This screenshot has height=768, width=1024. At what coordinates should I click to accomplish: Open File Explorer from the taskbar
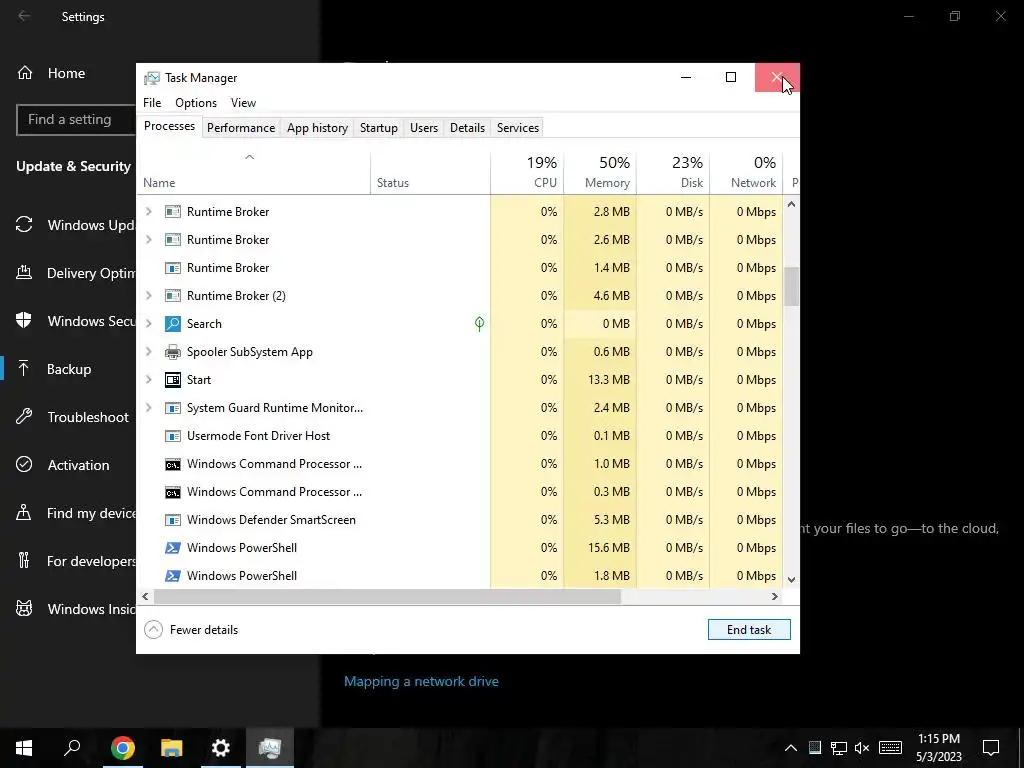(172, 748)
